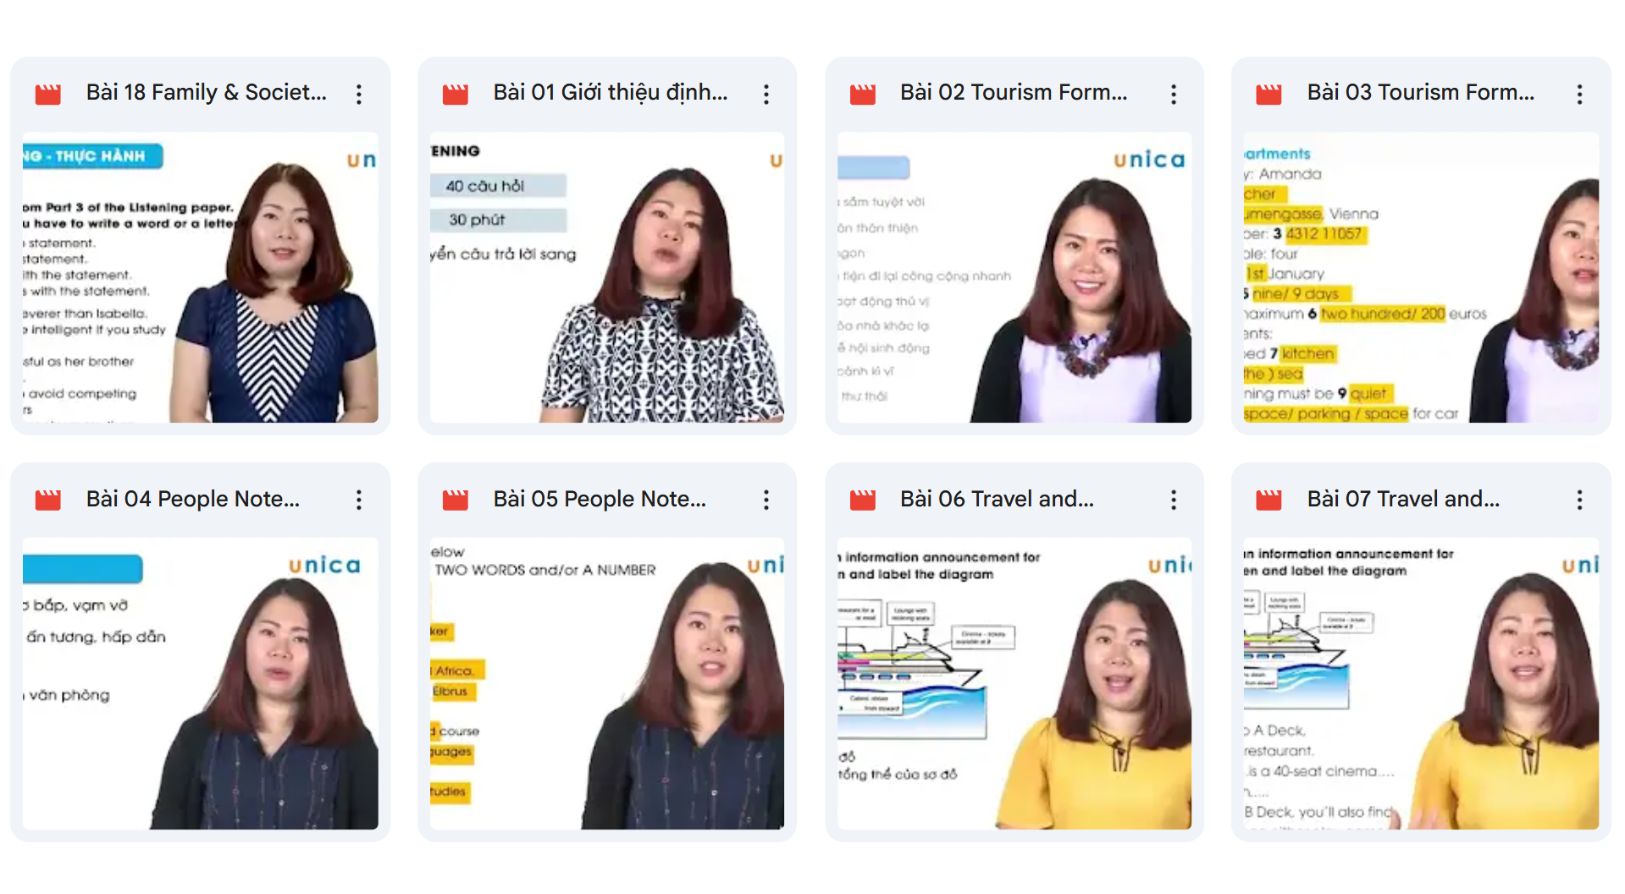
Task: Open the three-dot menu for Bài 01 Giới thiệu định
Action: (766, 94)
